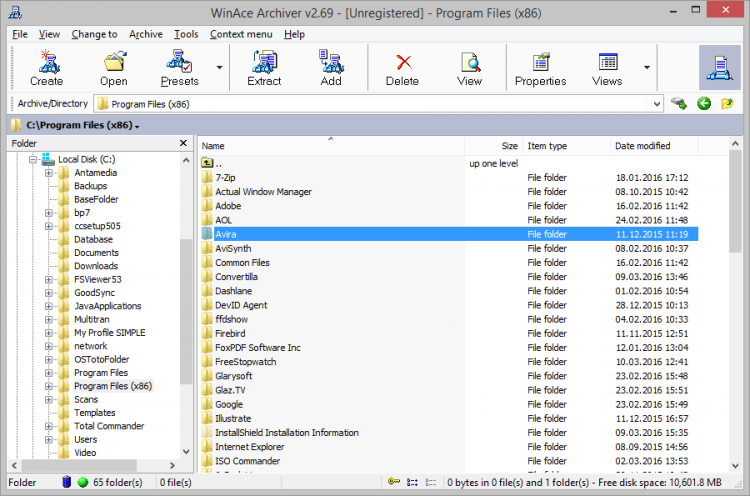Select the Internet Explorer folder row

pyautogui.click(x=449, y=447)
